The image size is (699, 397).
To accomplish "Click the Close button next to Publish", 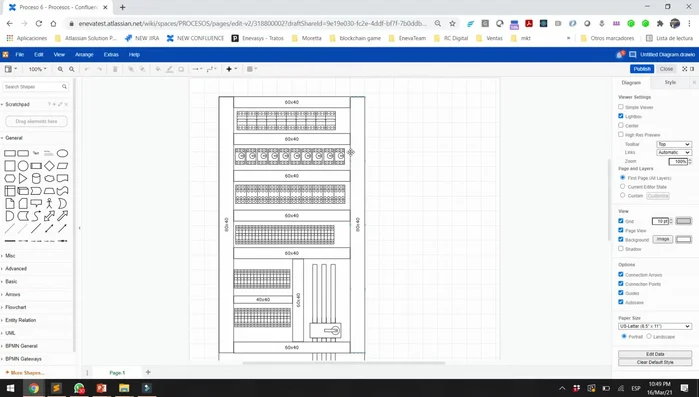I will click(666, 69).
